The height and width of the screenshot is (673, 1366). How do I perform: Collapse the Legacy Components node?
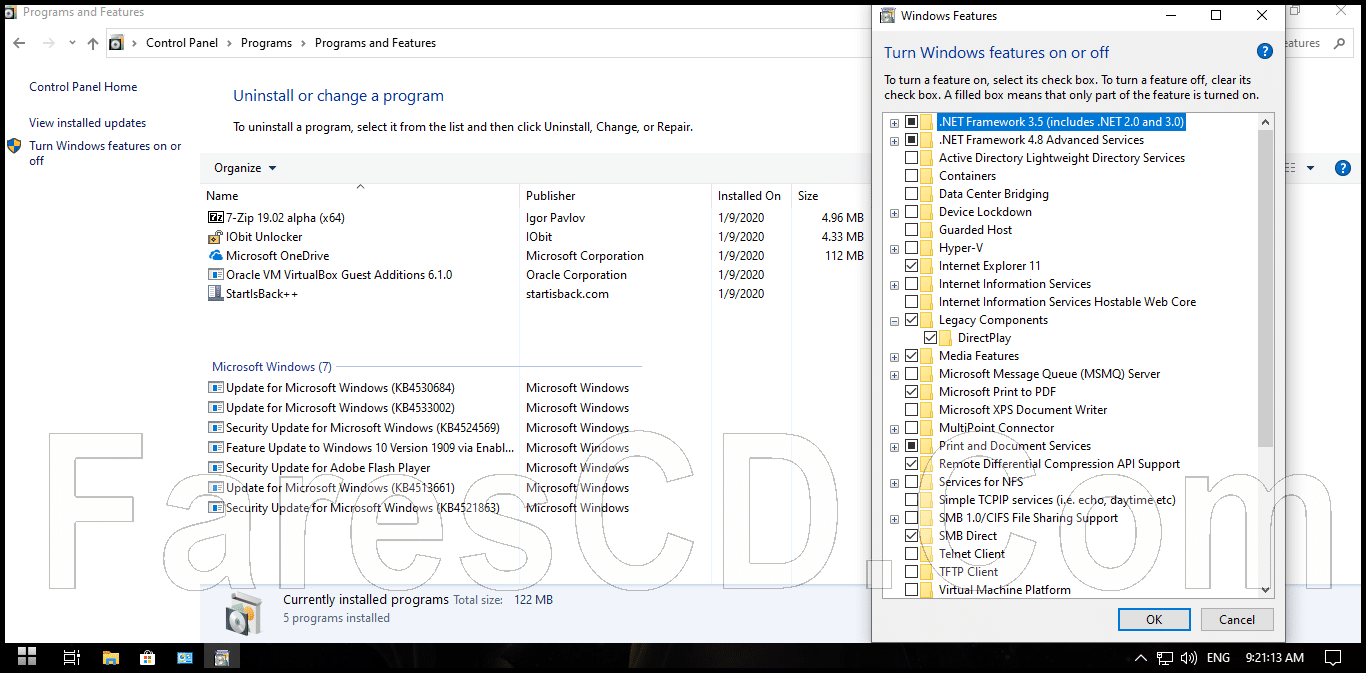pyautogui.click(x=894, y=320)
